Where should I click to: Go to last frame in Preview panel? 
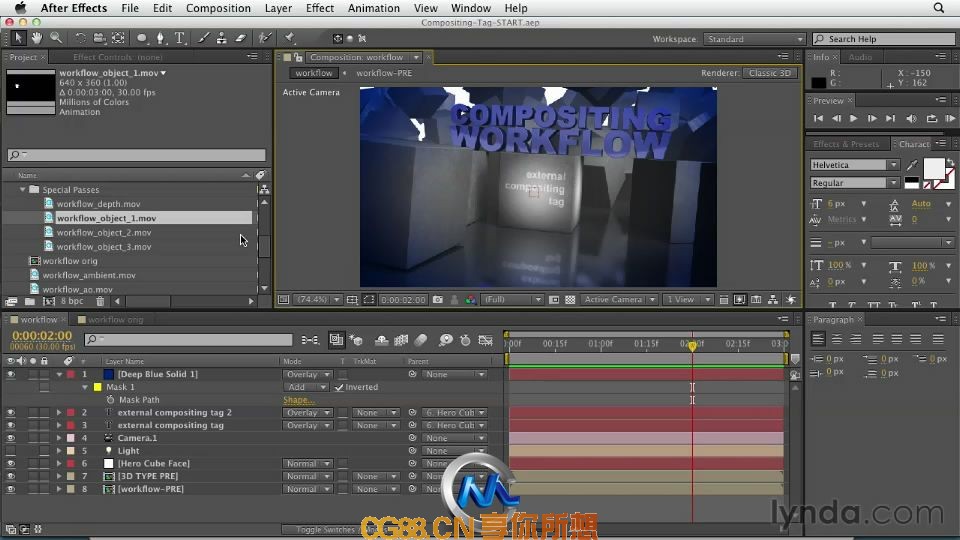coord(890,118)
